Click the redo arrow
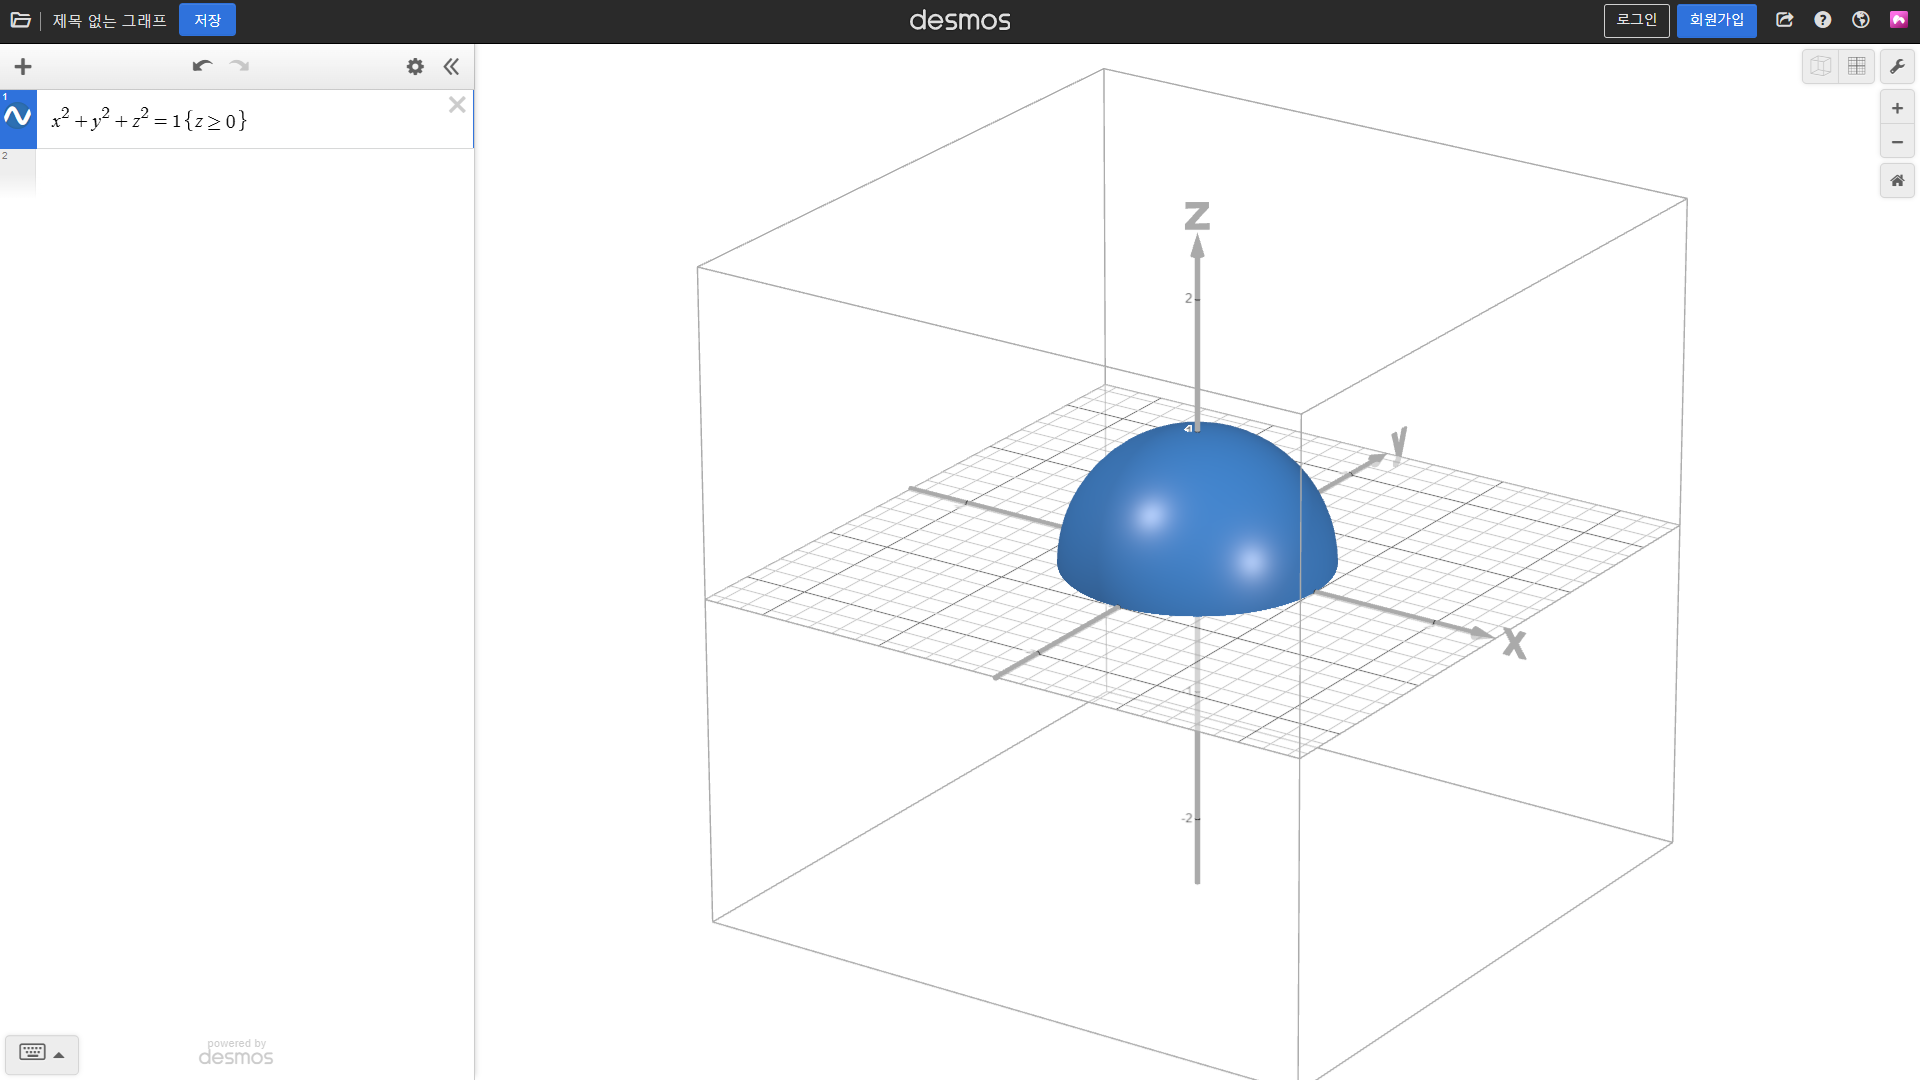Screen dimensions: 1920x1080 [x=239, y=67]
